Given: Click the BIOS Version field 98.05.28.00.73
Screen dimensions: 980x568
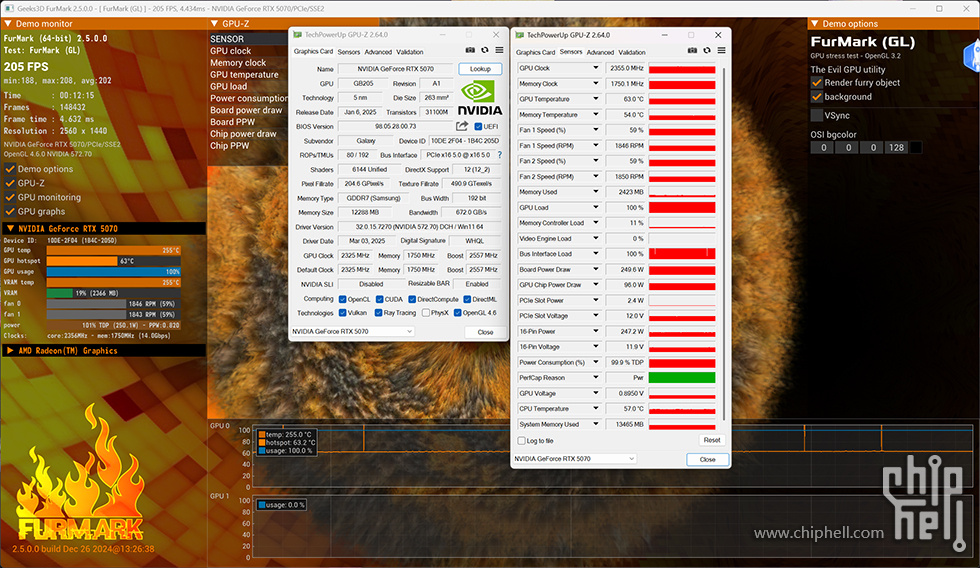Looking at the screenshot, I should coord(395,126).
